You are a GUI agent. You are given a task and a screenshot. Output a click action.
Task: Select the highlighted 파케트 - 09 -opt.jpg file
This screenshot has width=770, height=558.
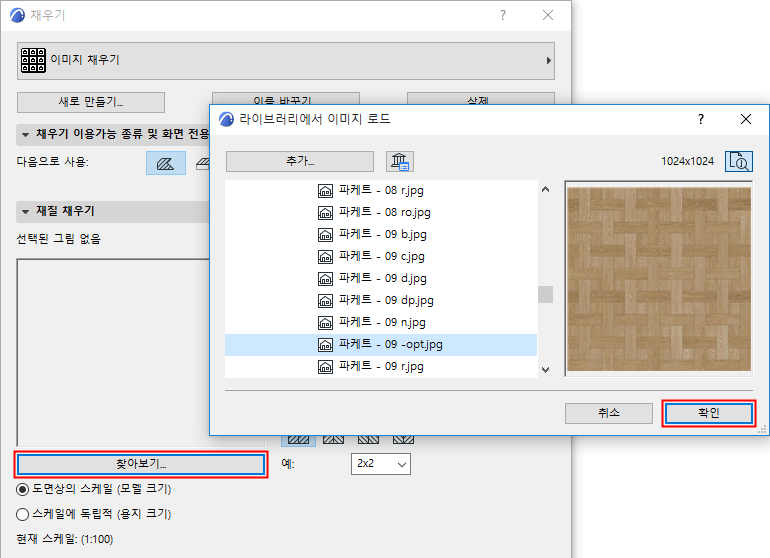click(381, 344)
